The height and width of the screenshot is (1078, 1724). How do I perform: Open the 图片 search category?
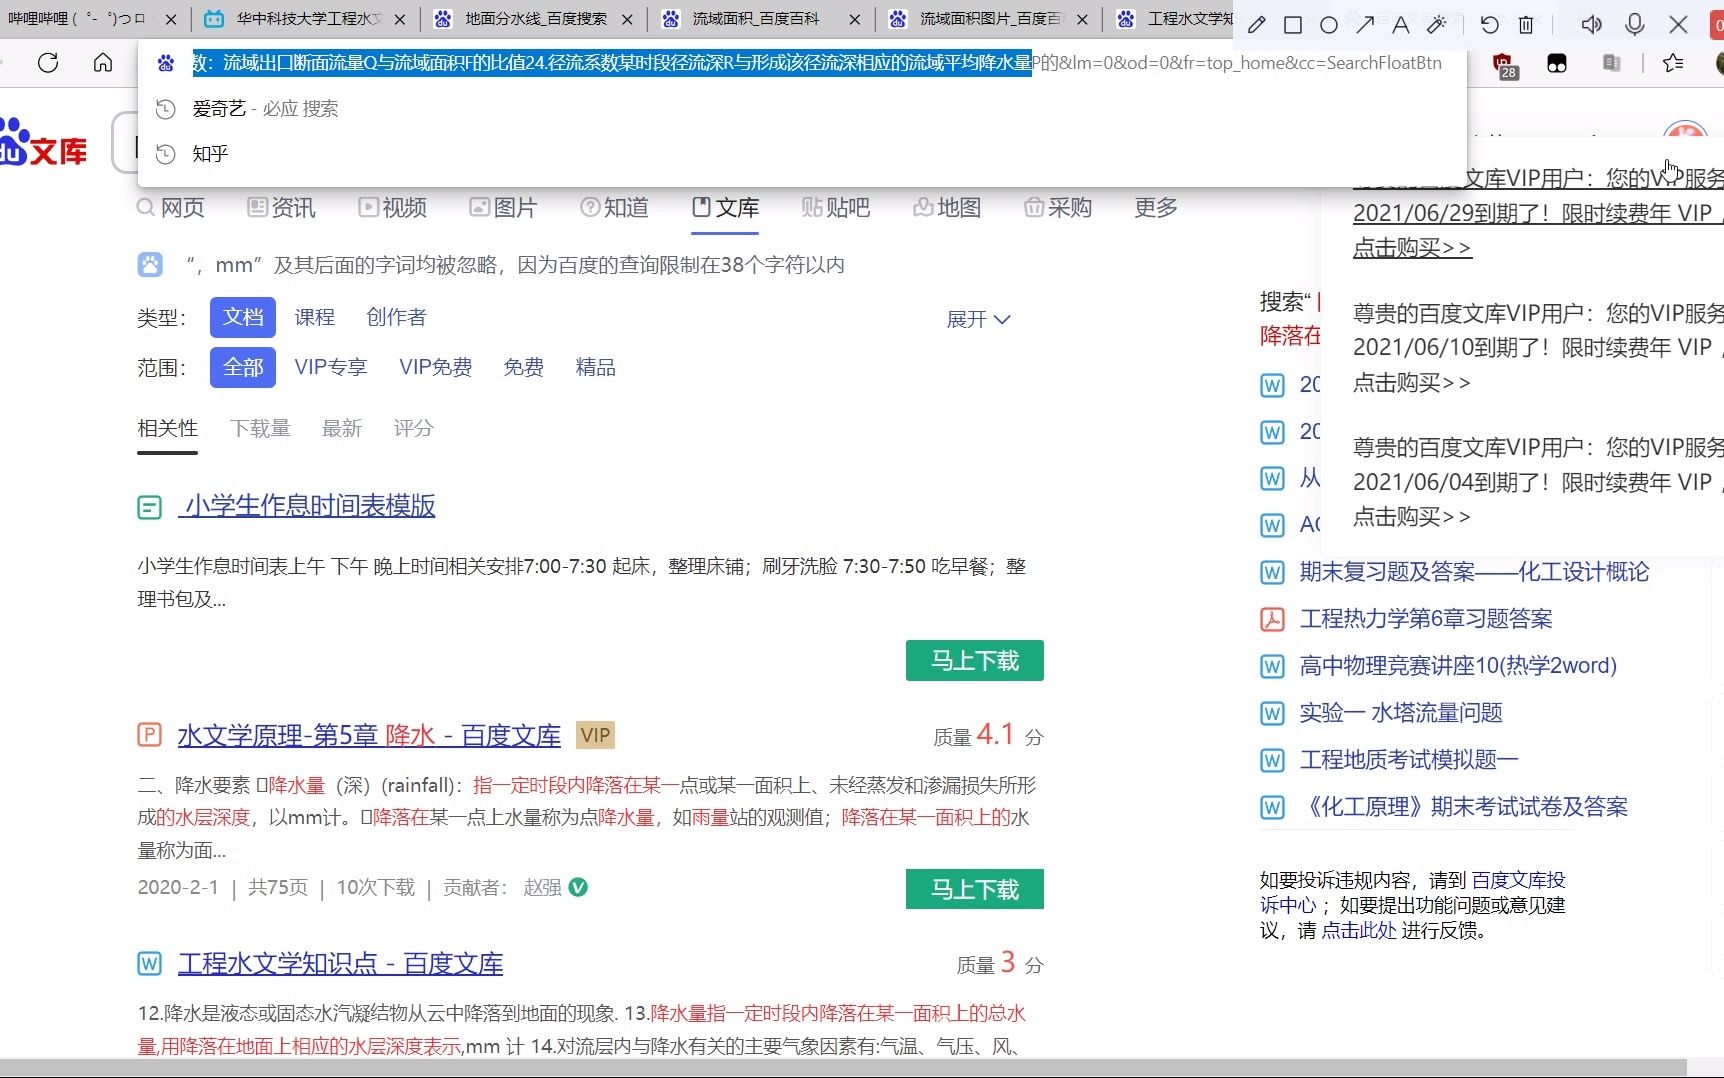tap(504, 207)
